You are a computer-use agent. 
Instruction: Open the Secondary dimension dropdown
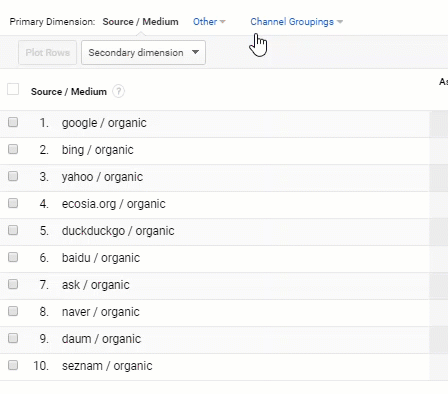[143, 53]
